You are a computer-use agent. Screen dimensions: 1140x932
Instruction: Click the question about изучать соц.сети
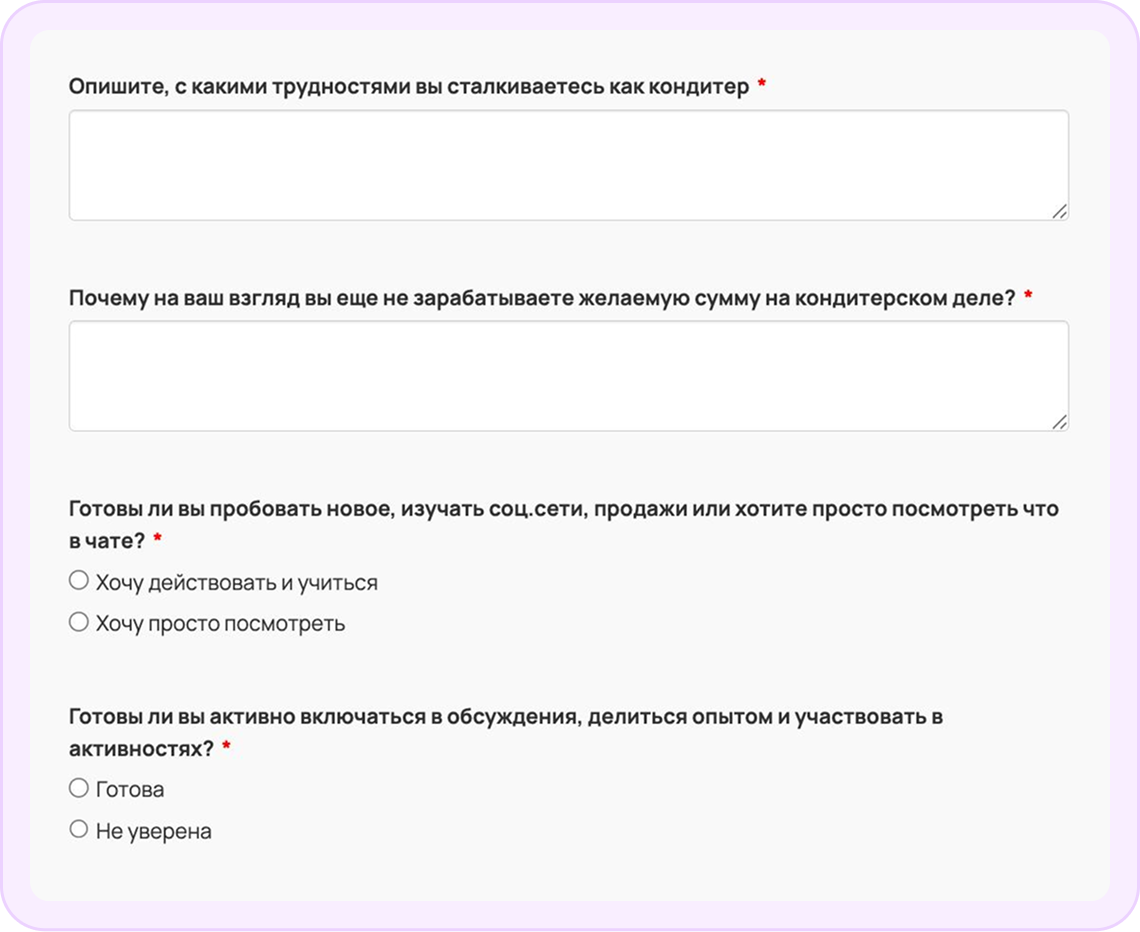[500, 508]
